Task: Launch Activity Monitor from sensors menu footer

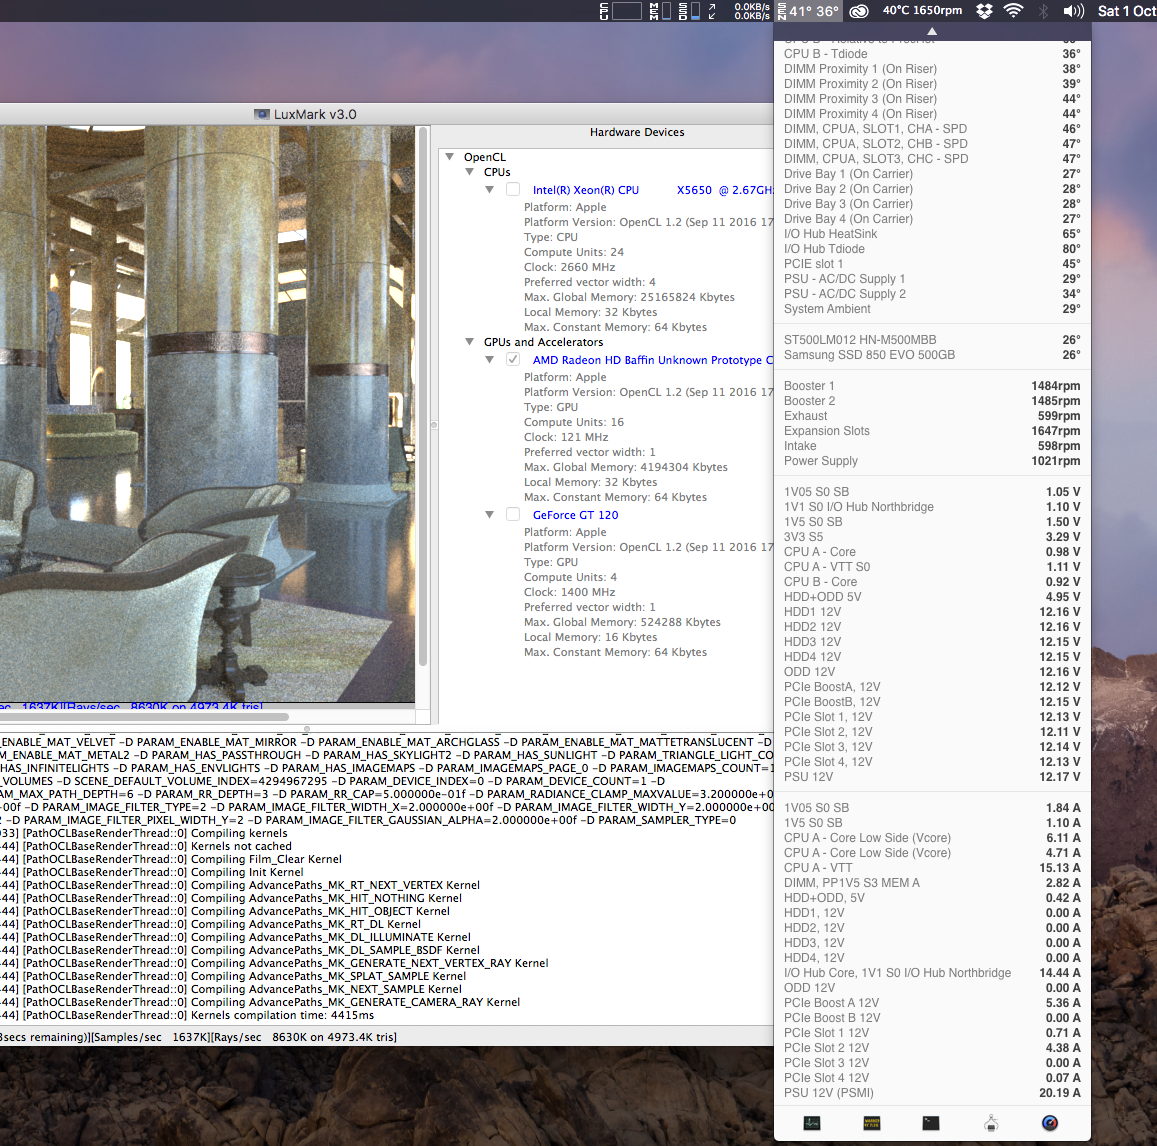Action: coord(812,1123)
